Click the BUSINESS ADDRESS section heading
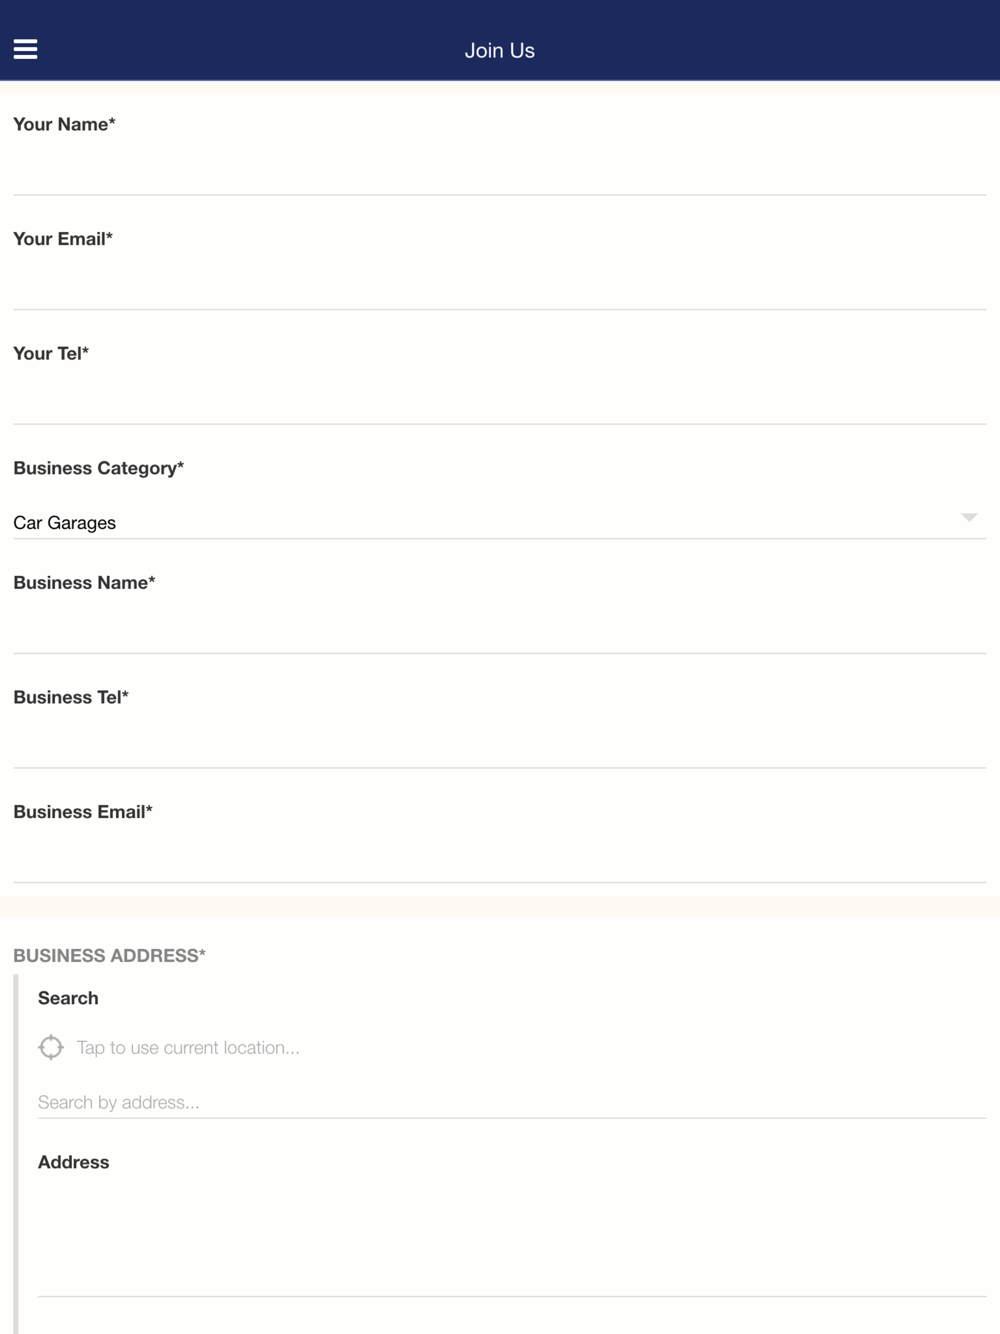Viewport: 1000px width, 1334px height. [109, 955]
